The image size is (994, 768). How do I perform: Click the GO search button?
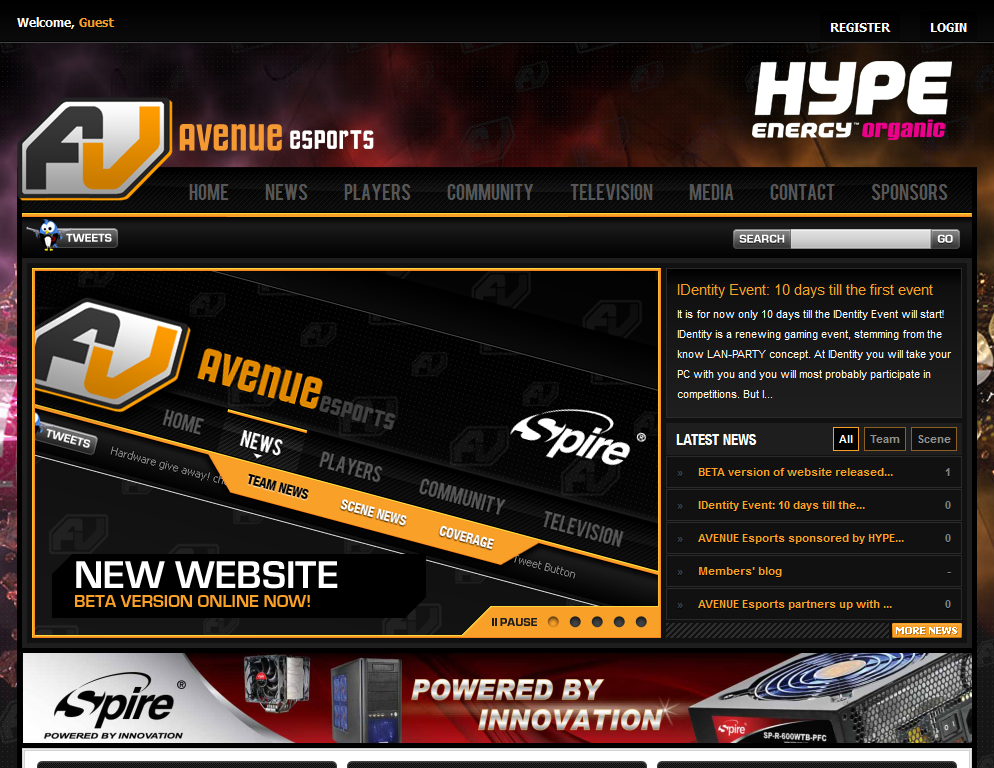click(945, 239)
